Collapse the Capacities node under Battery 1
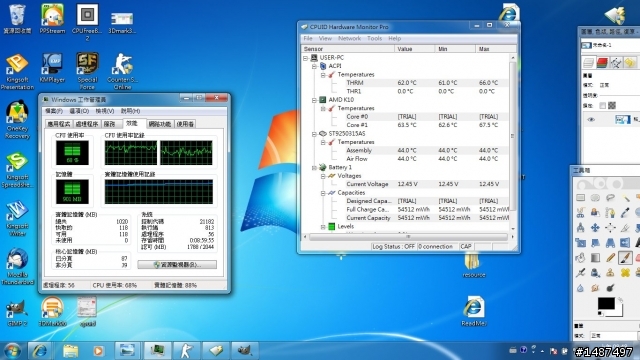Image resolution: width=640 pixels, height=360 pixels. (x=323, y=193)
